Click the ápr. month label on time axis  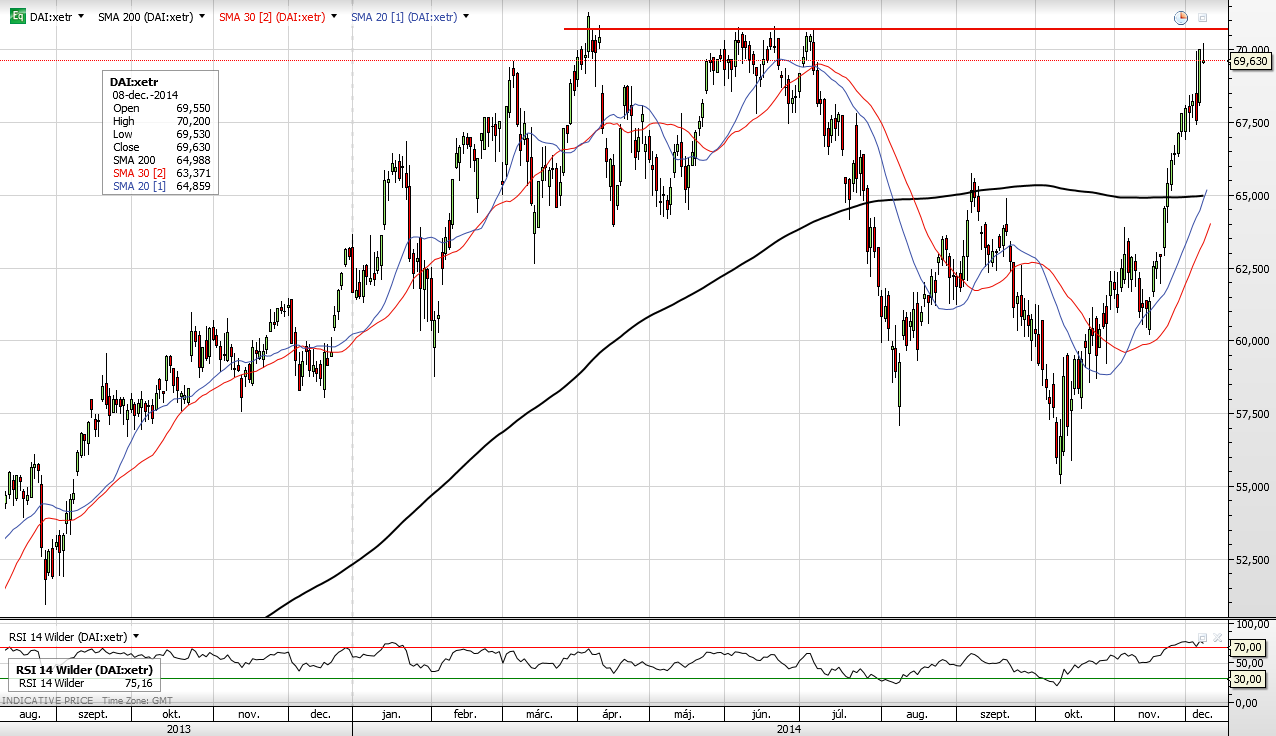[612, 715]
